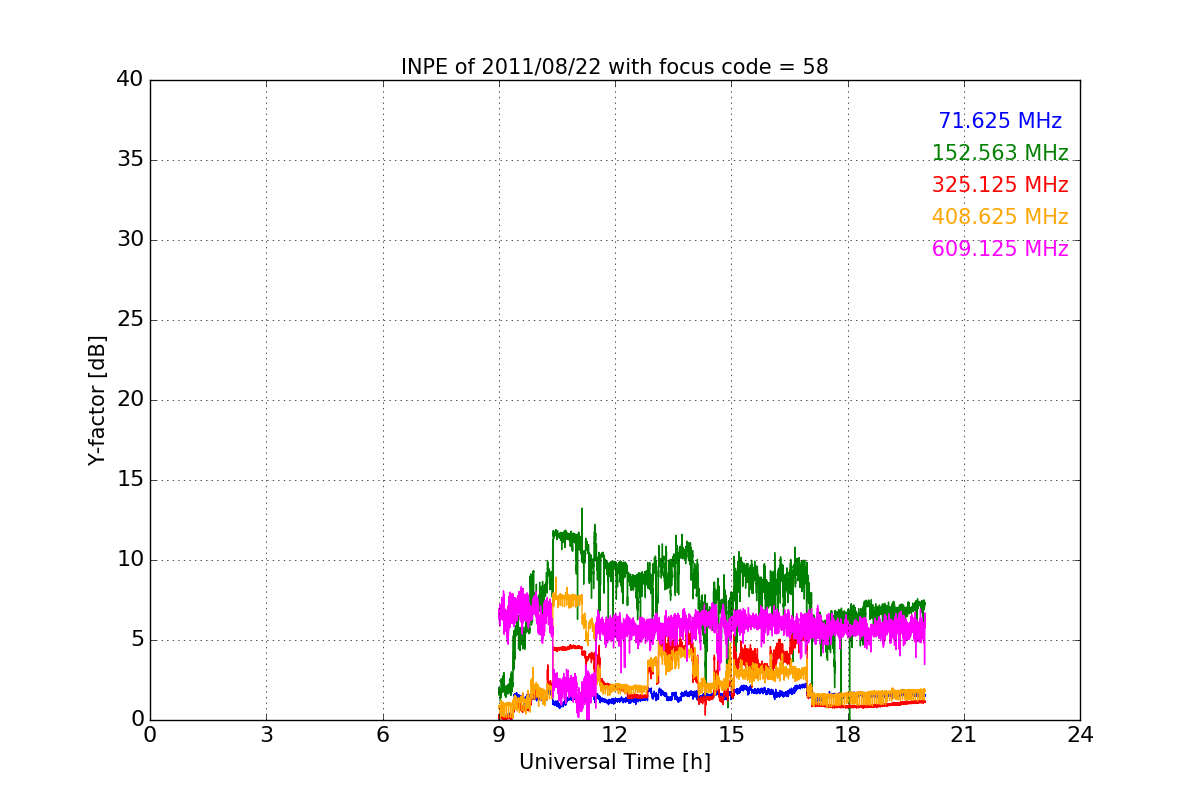Click the y-axis tick label 25
The width and height of the screenshot is (1200, 800).
click(130, 320)
